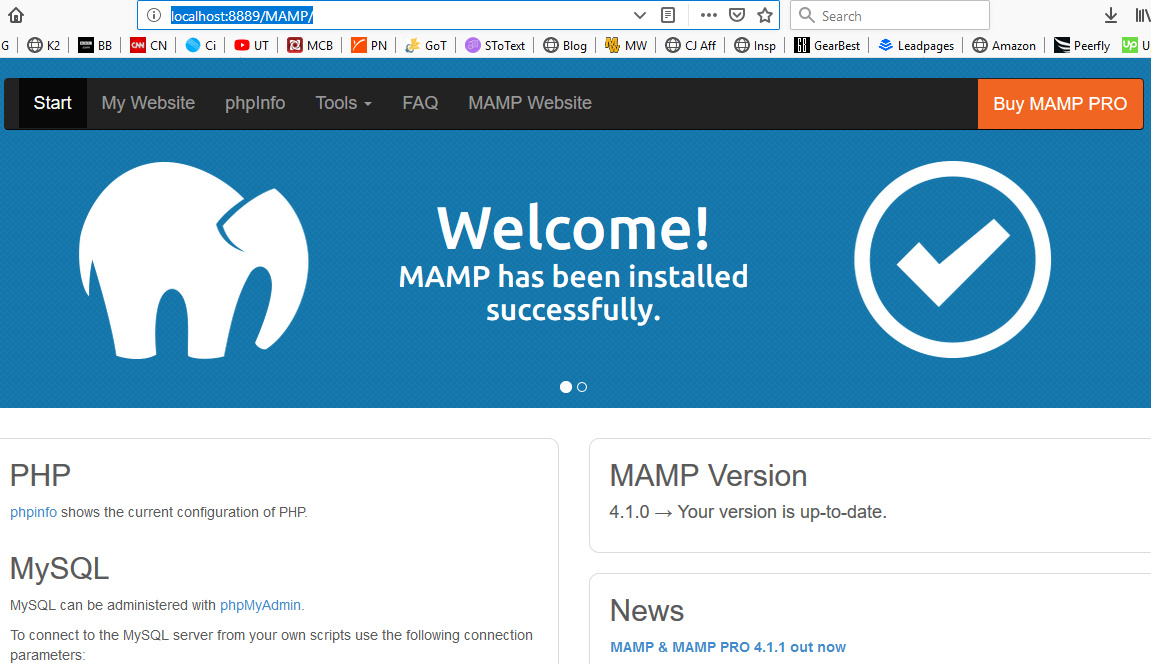Expand the Tools dropdown menu
Image resolution: width=1151 pixels, height=664 pixels.
(x=344, y=103)
